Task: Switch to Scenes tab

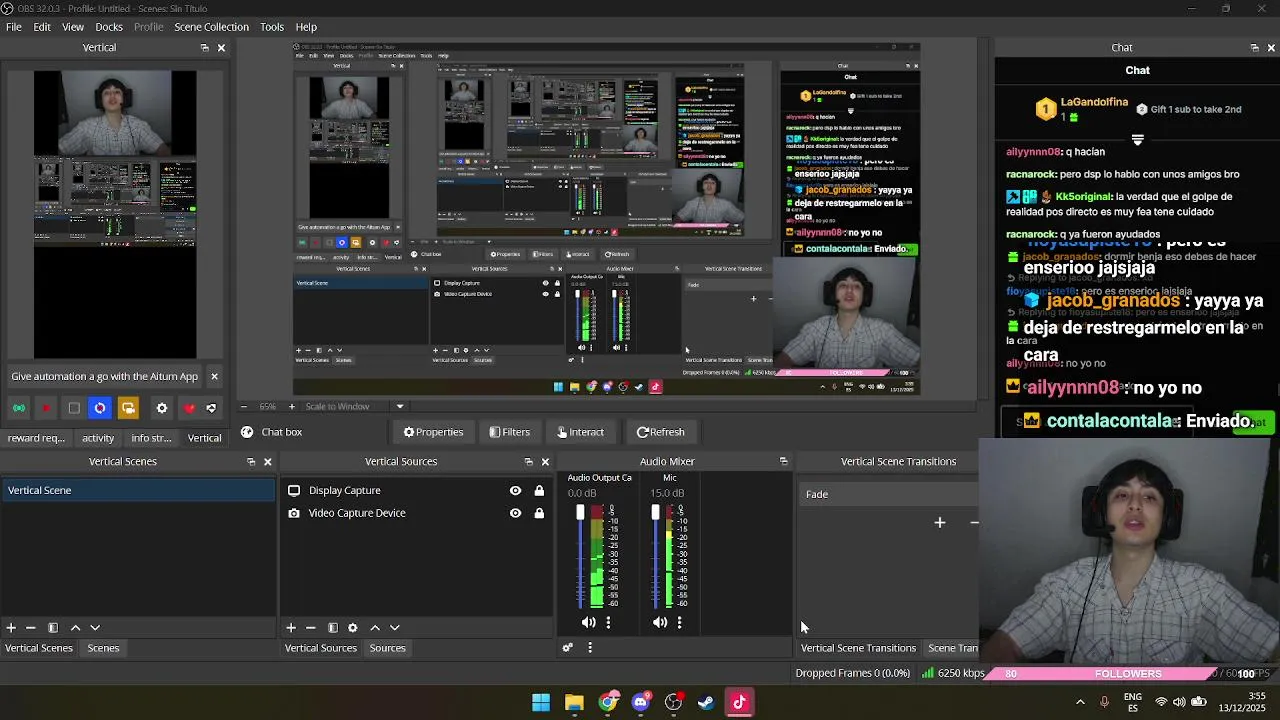Action: [103, 648]
